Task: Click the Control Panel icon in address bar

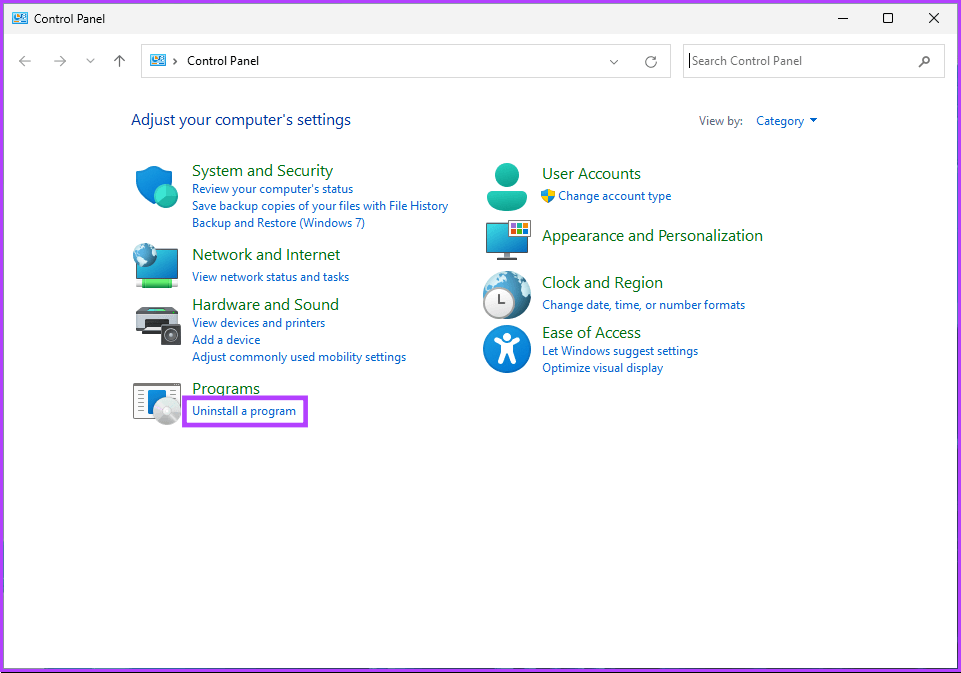Action: 158,60
